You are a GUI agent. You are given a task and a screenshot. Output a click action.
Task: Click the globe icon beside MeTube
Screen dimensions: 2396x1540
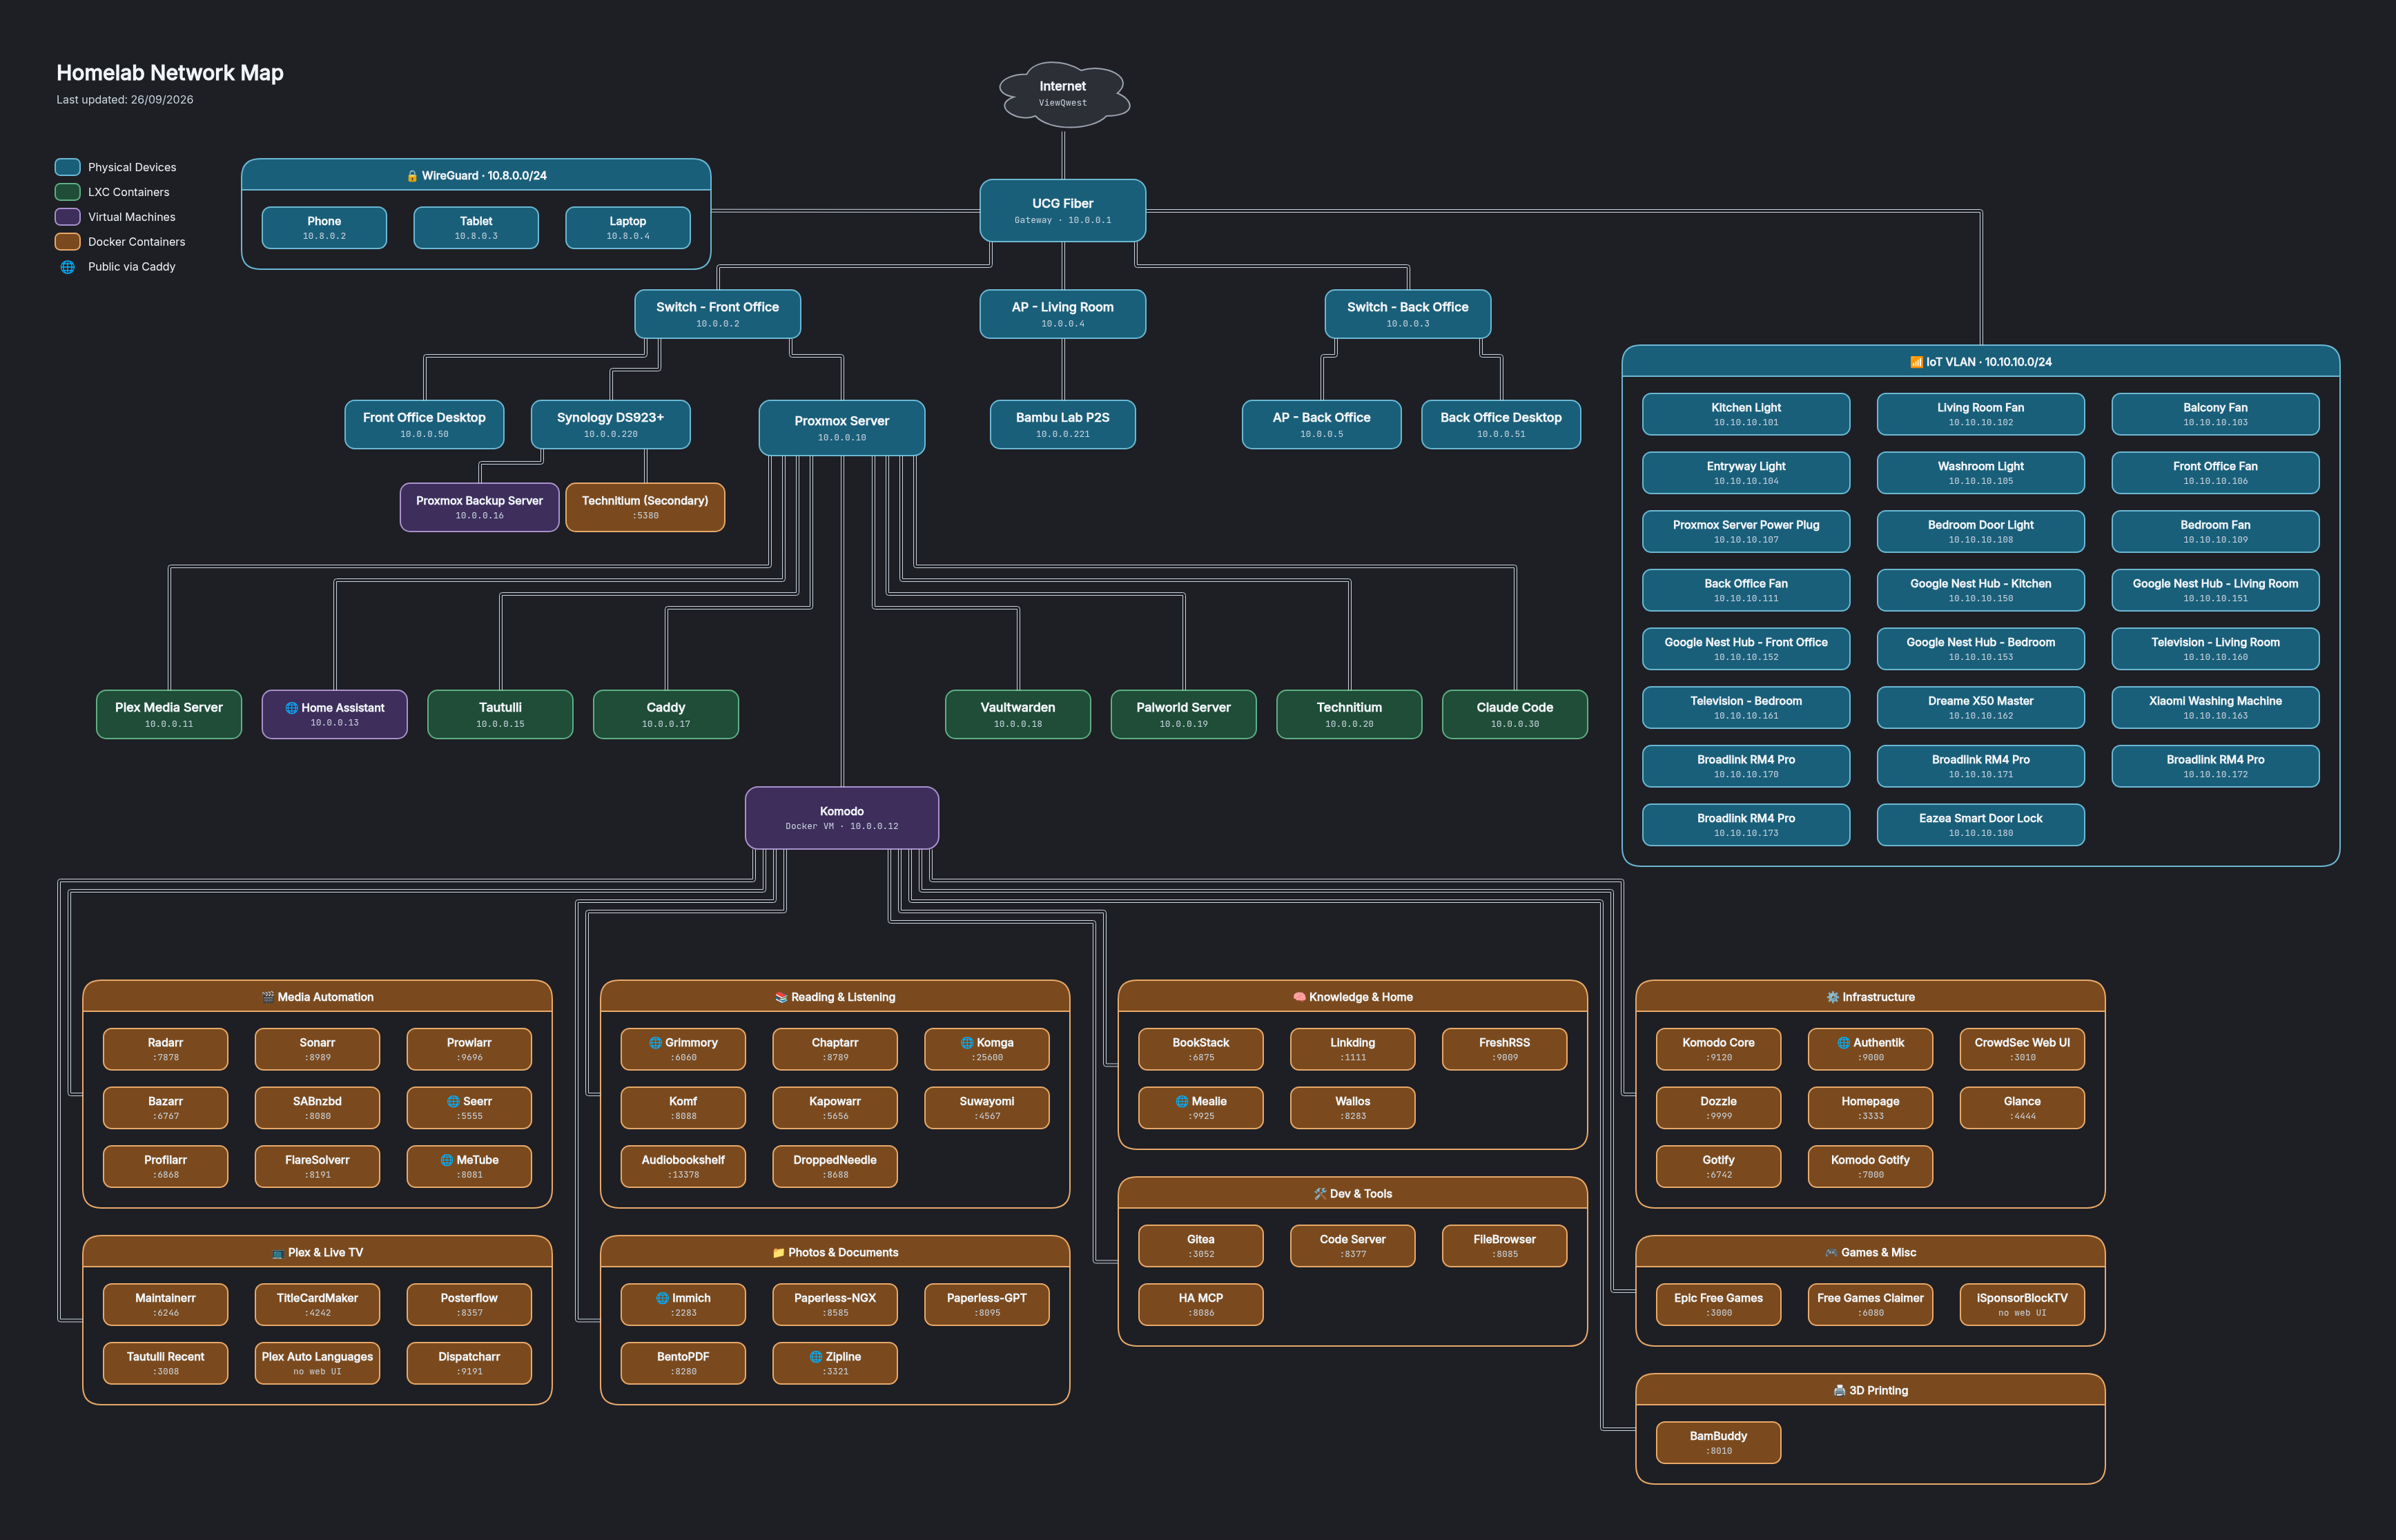(x=447, y=1160)
